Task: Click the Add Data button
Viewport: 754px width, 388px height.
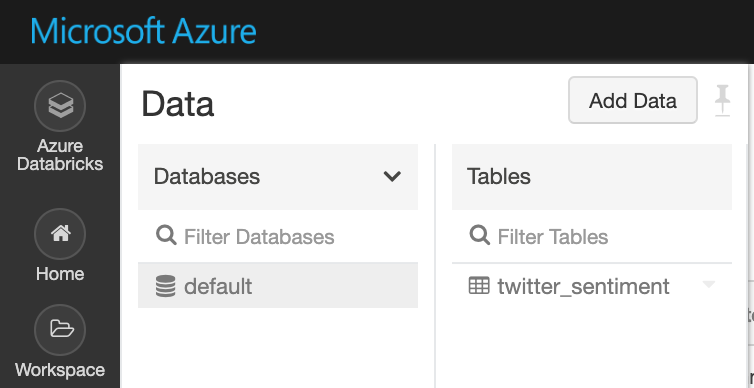Action: (633, 100)
